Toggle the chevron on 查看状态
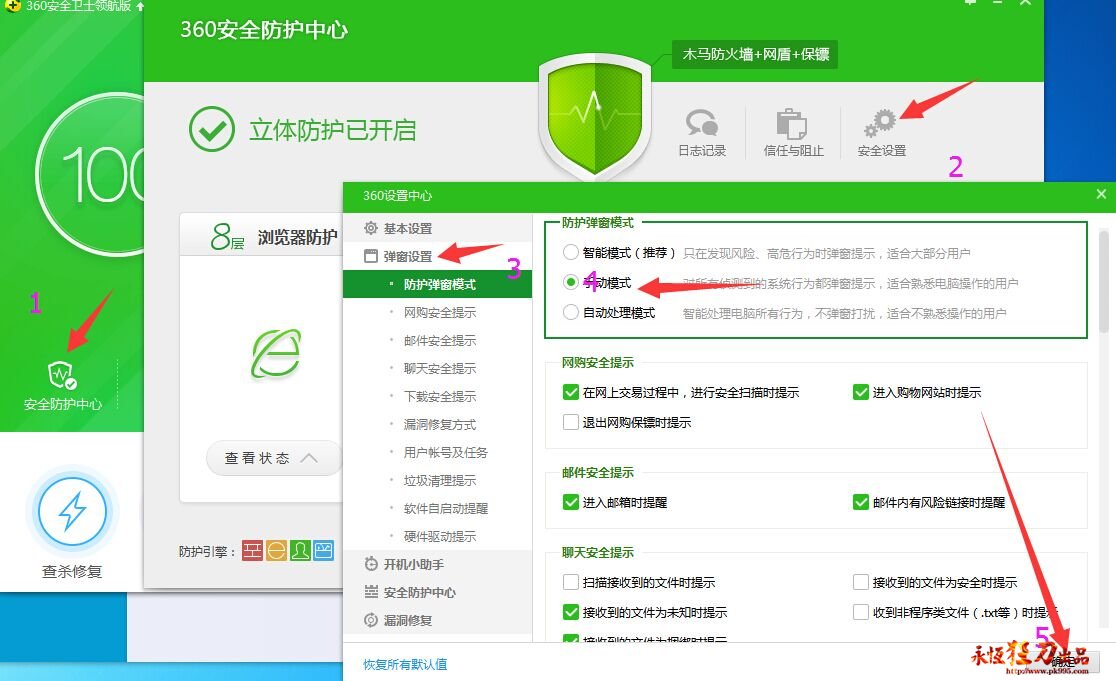Screen dimensions: 1116x681 [x=309, y=458]
